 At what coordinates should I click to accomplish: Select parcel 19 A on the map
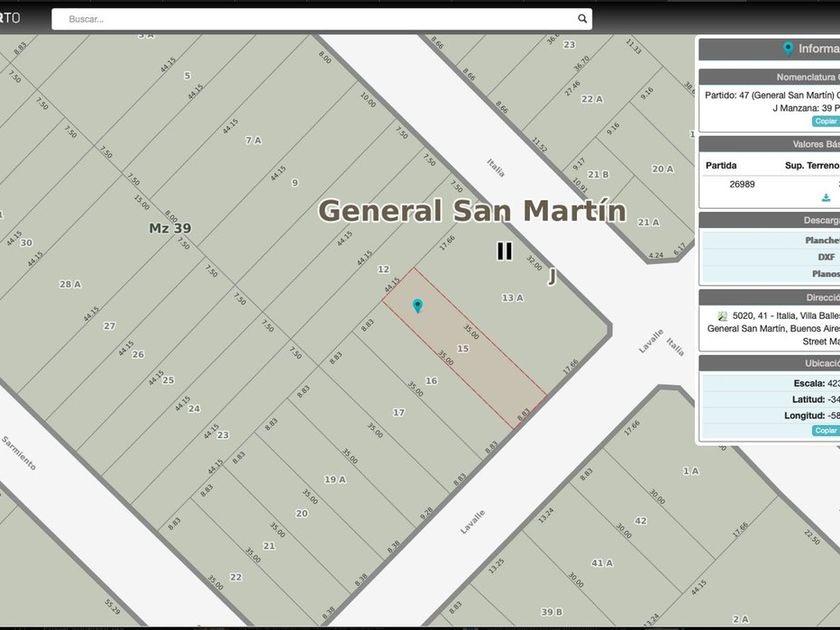coord(334,479)
